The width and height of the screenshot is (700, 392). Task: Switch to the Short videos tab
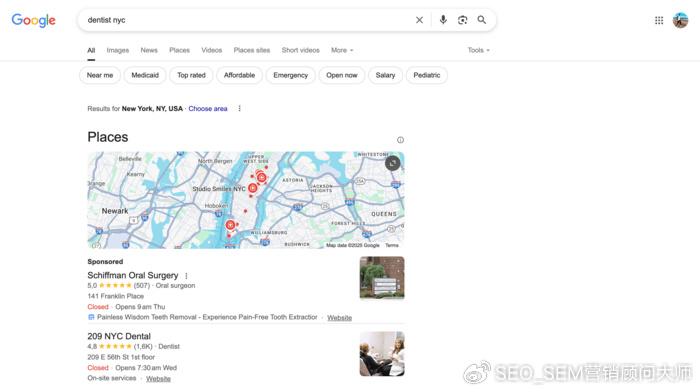[x=300, y=50]
